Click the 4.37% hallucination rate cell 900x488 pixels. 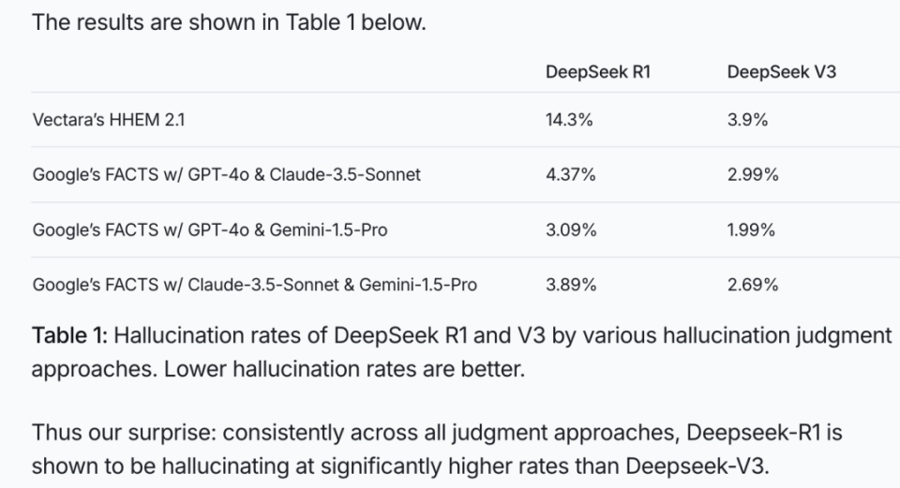(x=571, y=175)
